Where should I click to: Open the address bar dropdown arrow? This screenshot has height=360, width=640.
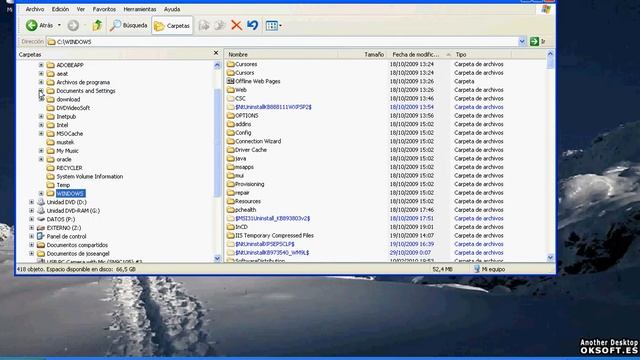point(522,41)
